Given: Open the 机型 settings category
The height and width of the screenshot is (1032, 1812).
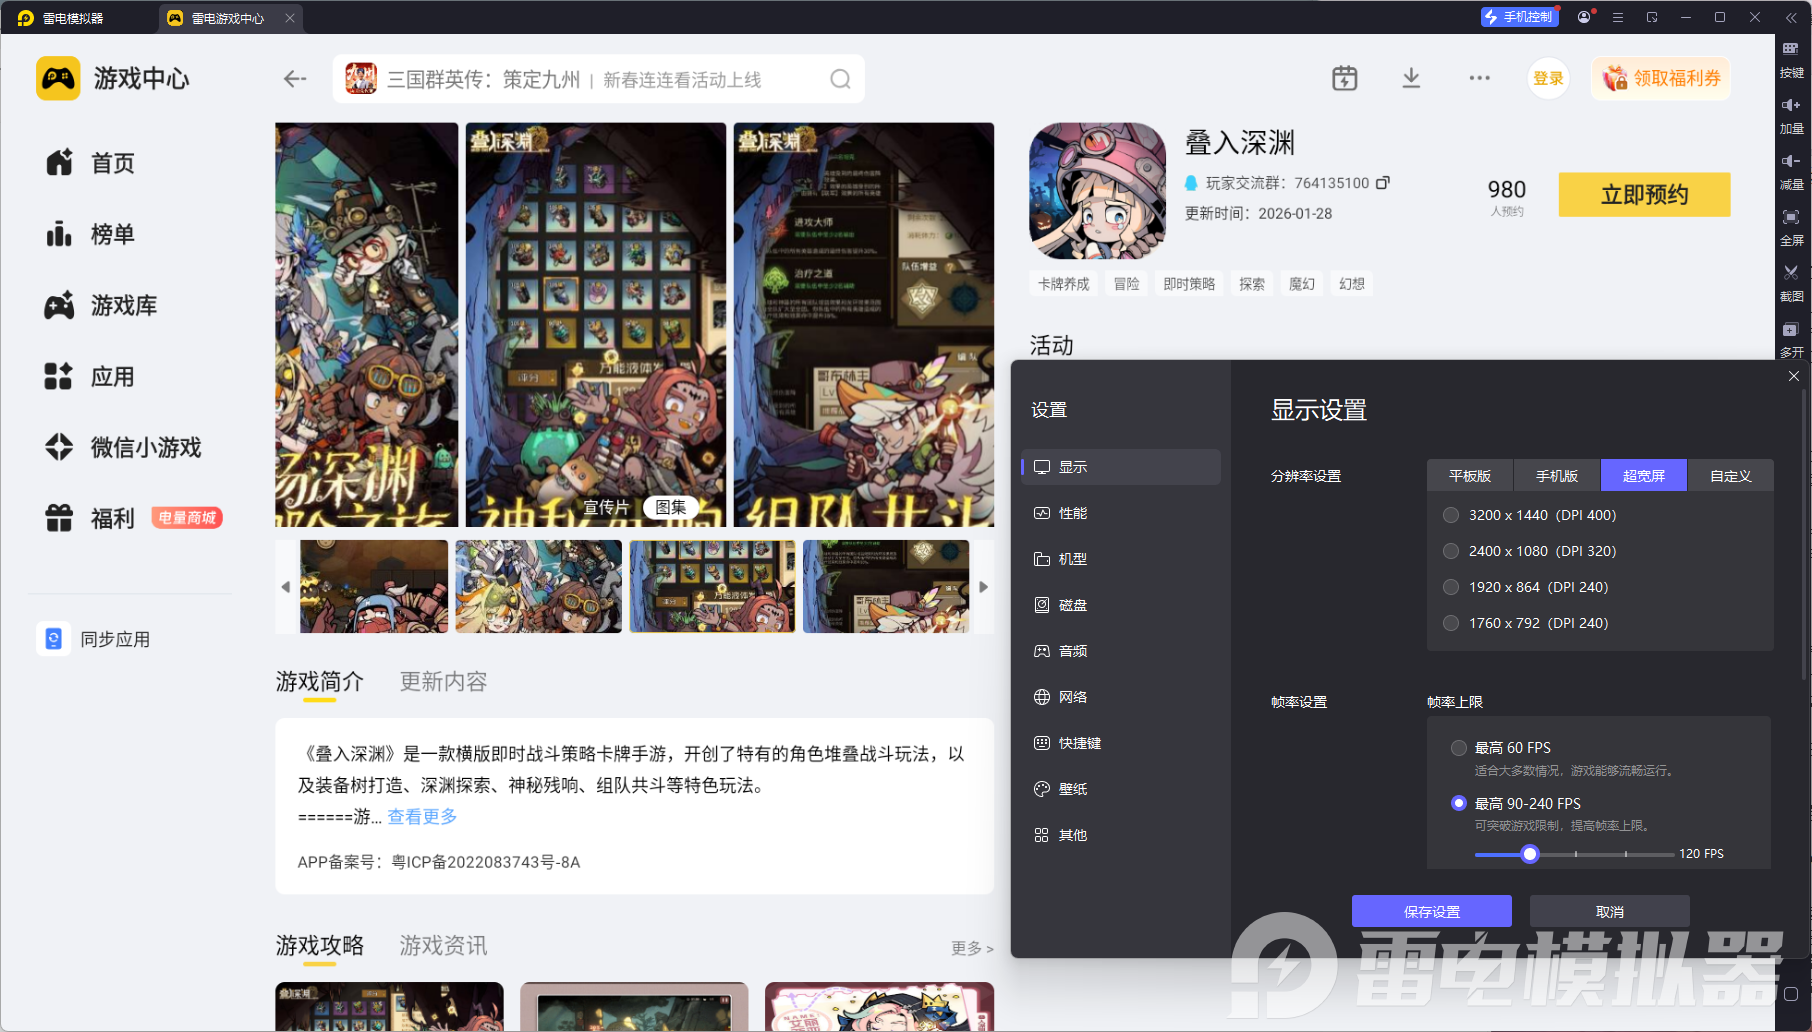Looking at the screenshot, I should pyautogui.click(x=1121, y=559).
